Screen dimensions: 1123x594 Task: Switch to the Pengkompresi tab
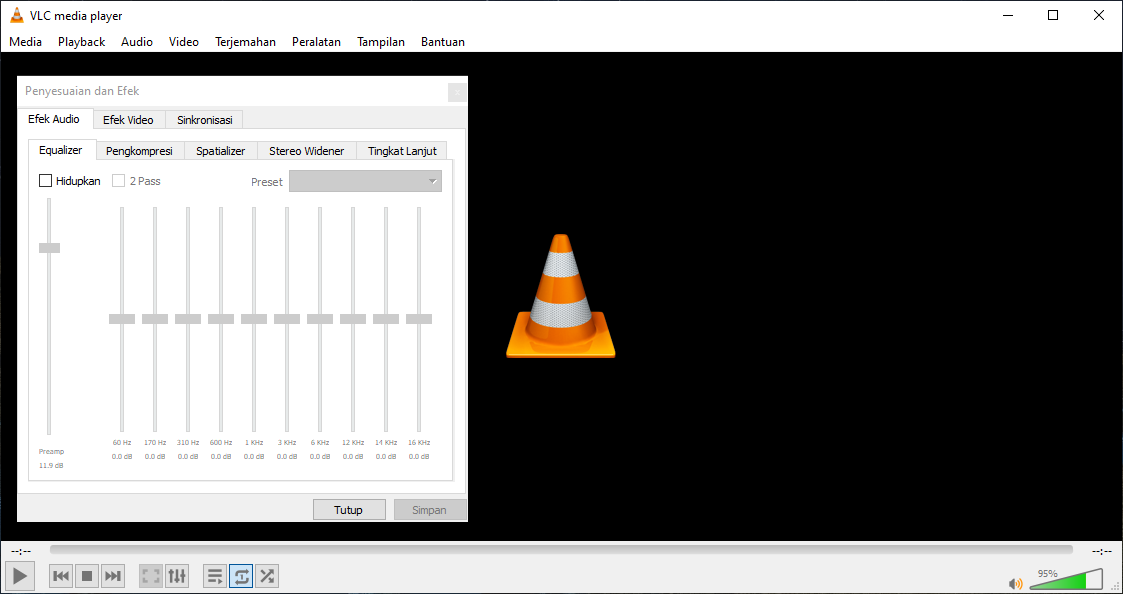[140, 150]
